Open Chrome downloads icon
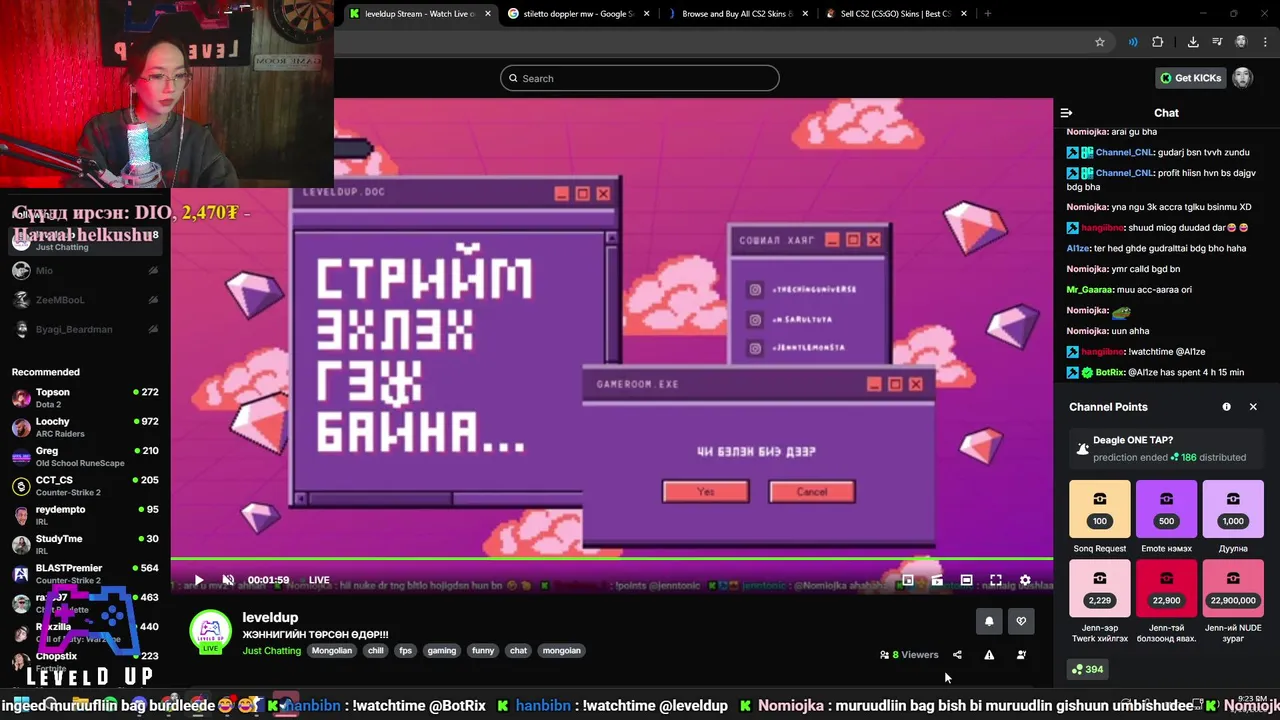 [x=1193, y=42]
